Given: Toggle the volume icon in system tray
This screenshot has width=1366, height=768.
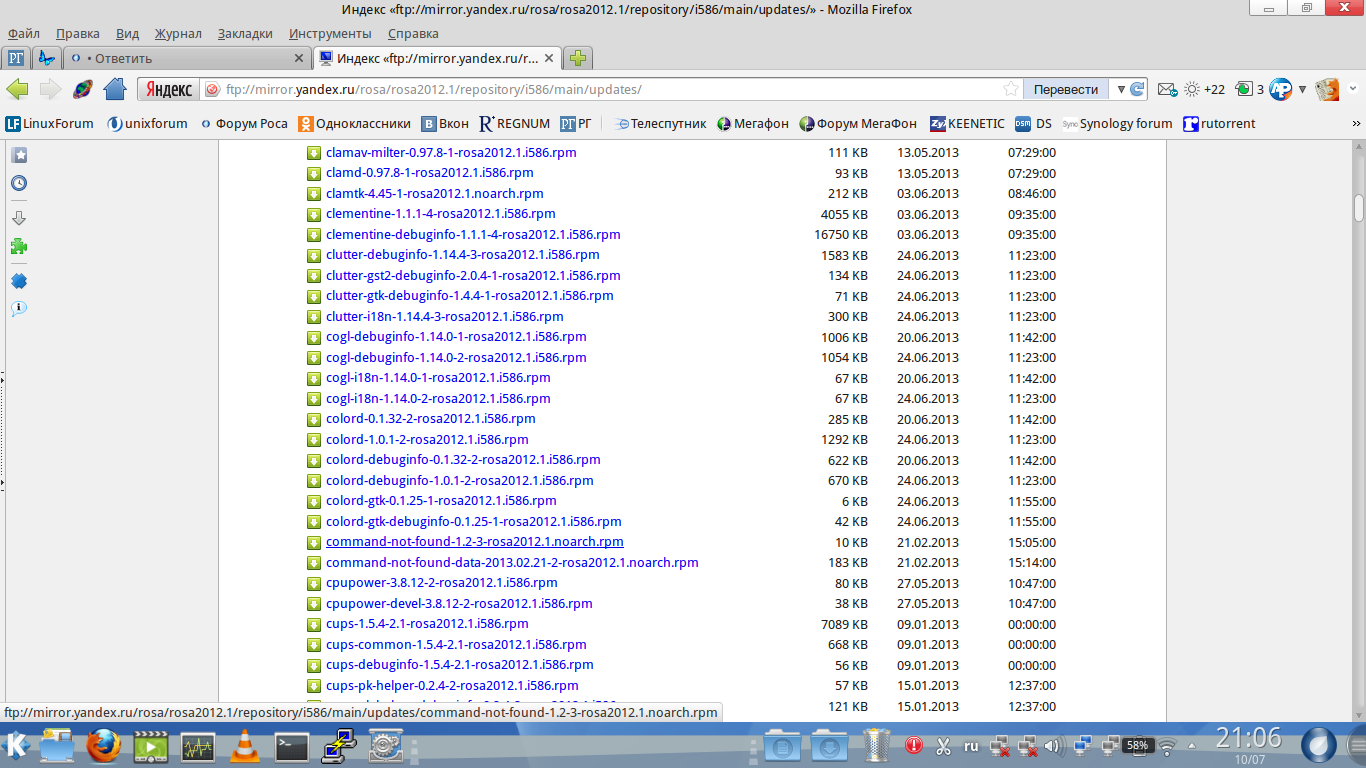Looking at the screenshot, I should point(1052,746).
